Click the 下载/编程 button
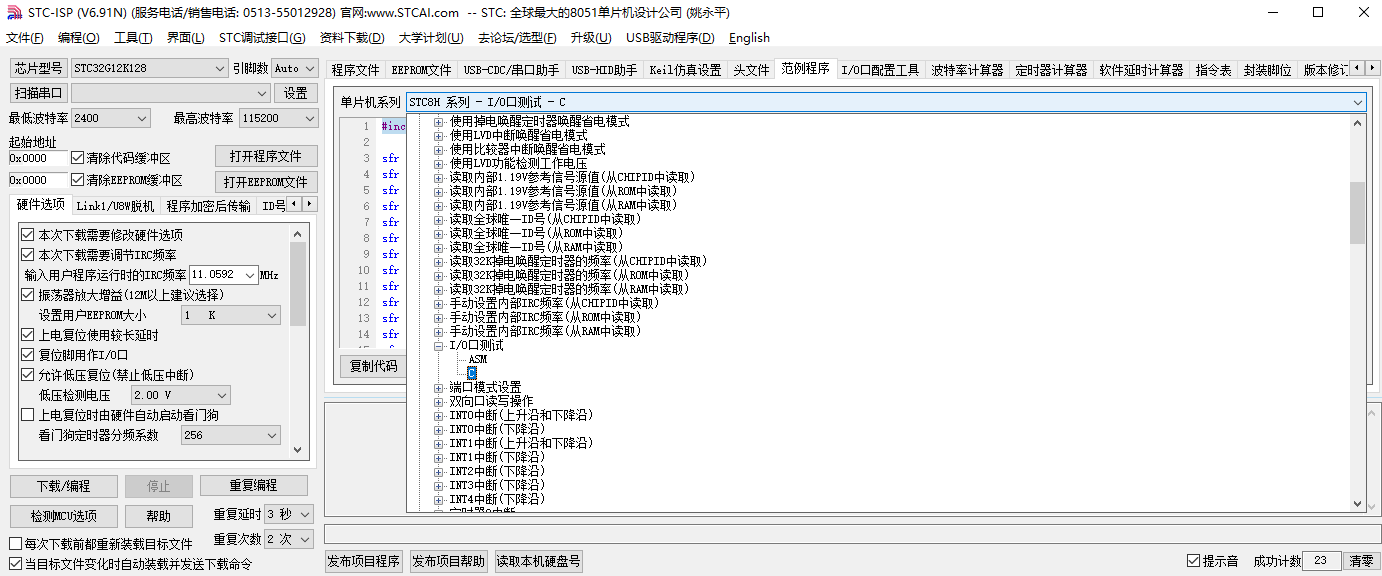The width and height of the screenshot is (1382, 576). (x=64, y=486)
